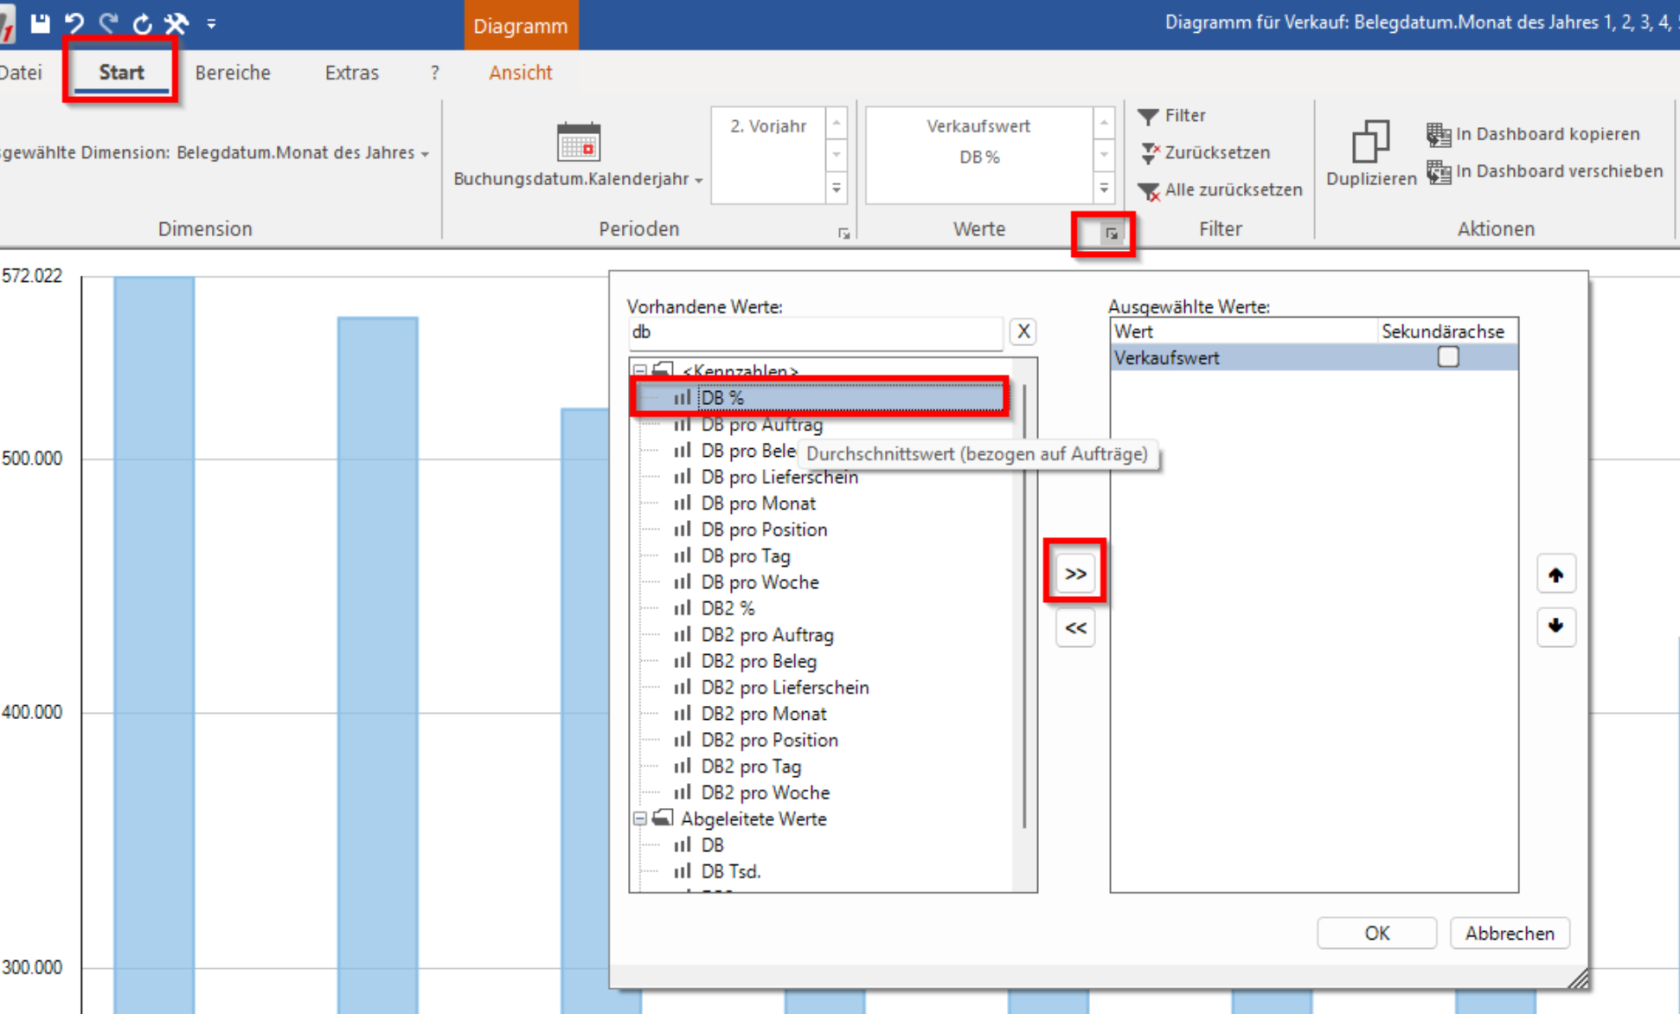Click the << remove value button
The width and height of the screenshot is (1680, 1014).
pos(1075,628)
